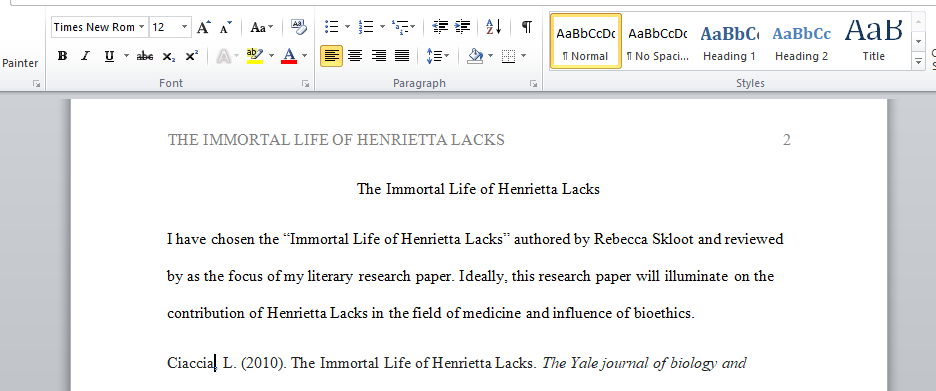This screenshot has width=936, height=391.
Task: Toggle show/hide paragraph marks
Action: pyautogui.click(x=526, y=27)
